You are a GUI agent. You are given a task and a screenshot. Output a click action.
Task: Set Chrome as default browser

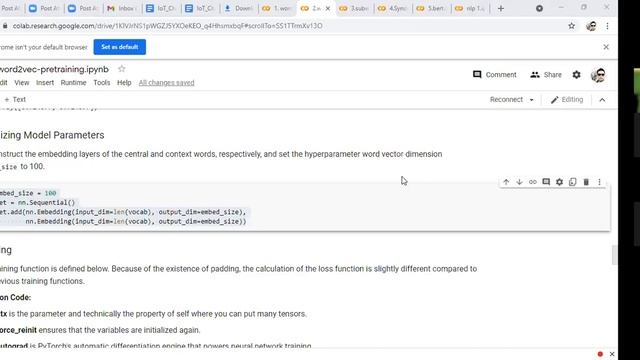(120, 47)
